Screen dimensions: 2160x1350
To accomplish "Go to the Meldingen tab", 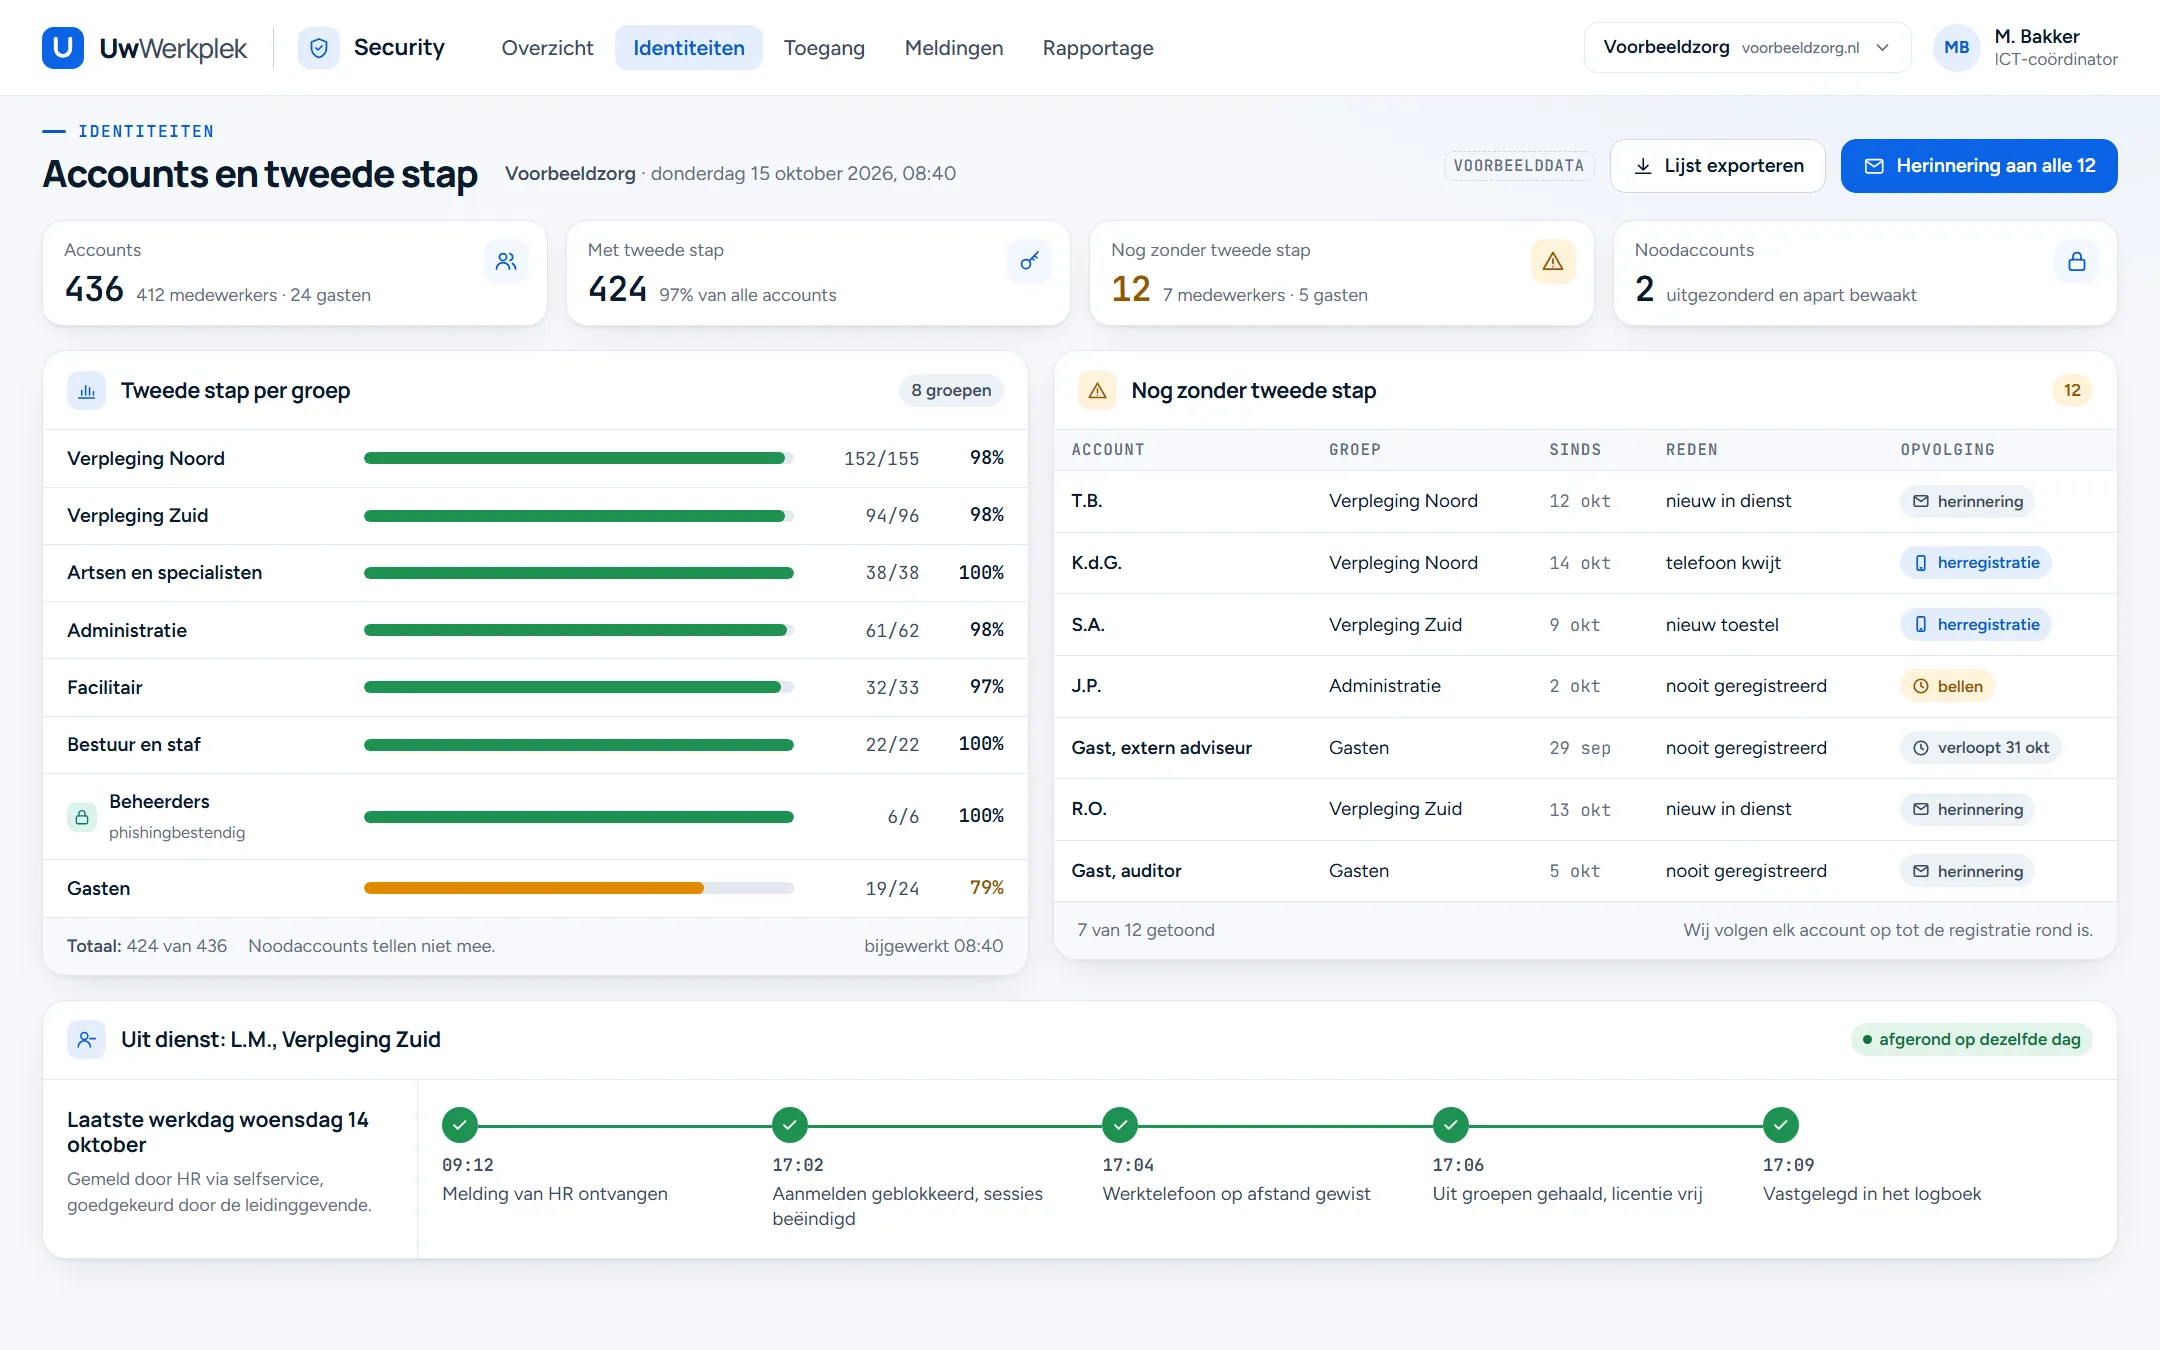I will [x=954, y=48].
